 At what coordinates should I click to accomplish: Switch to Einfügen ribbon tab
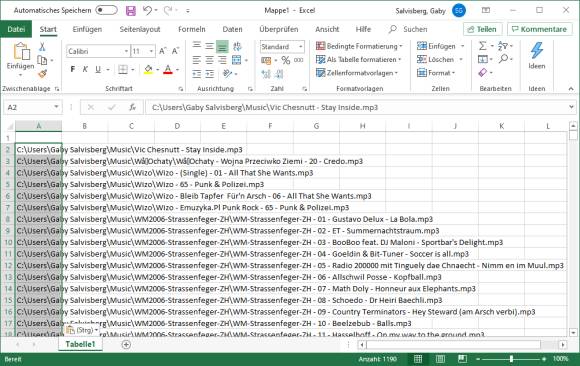click(87, 29)
